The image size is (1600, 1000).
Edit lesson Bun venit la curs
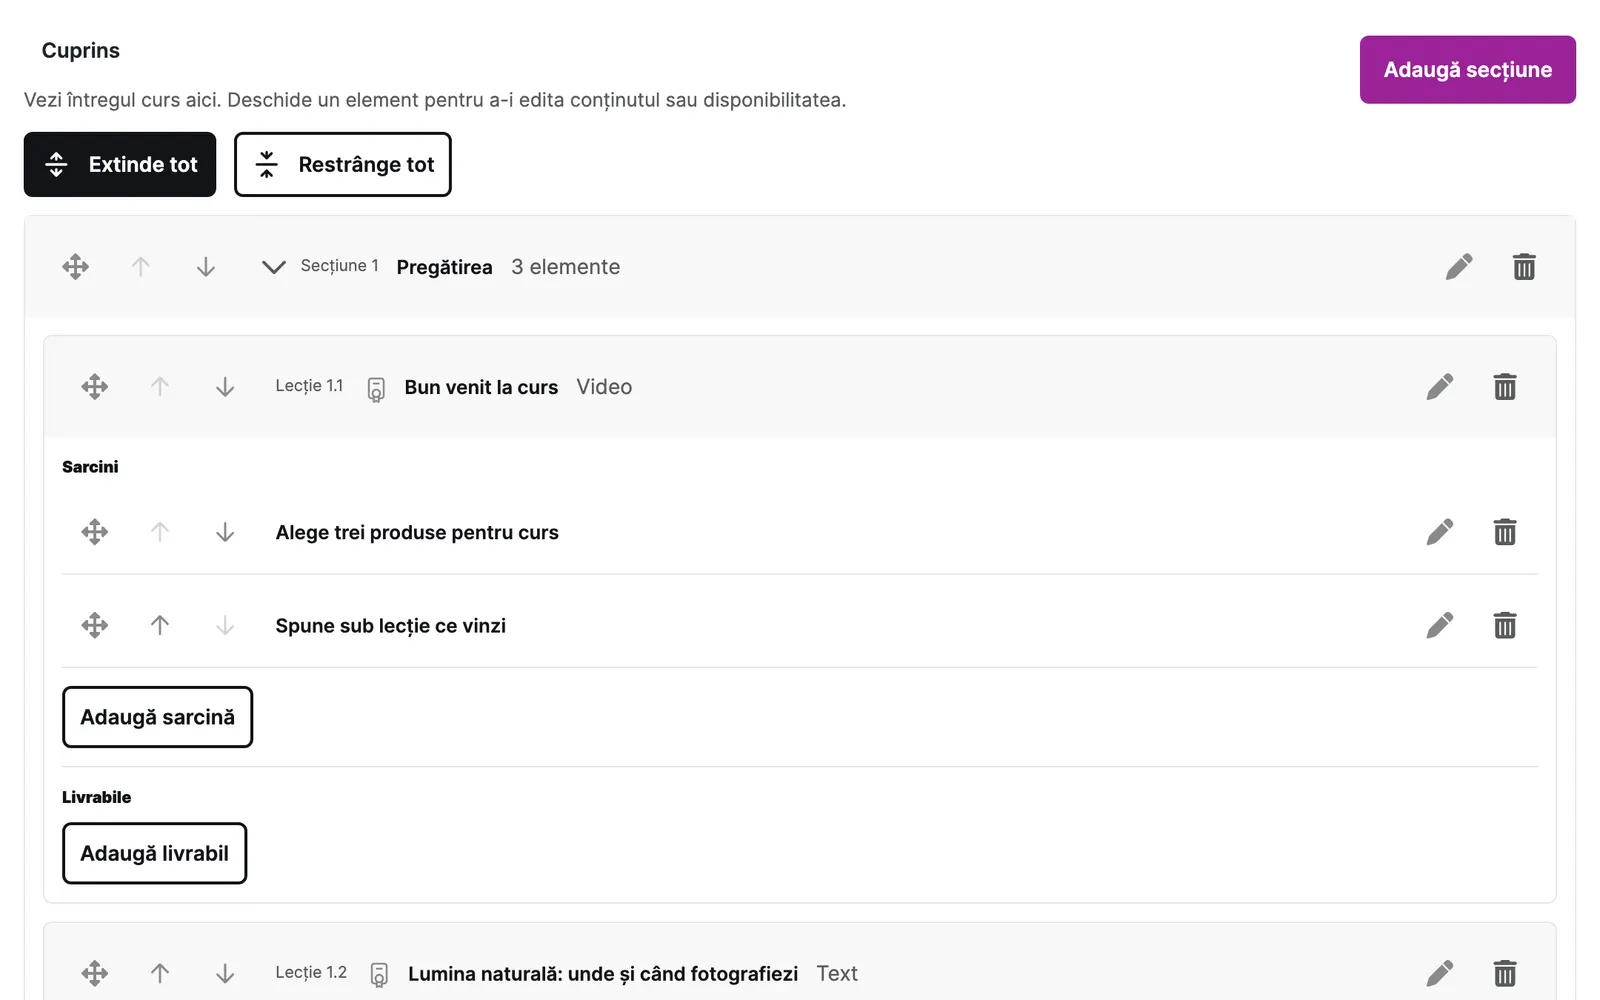pyautogui.click(x=1440, y=387)
